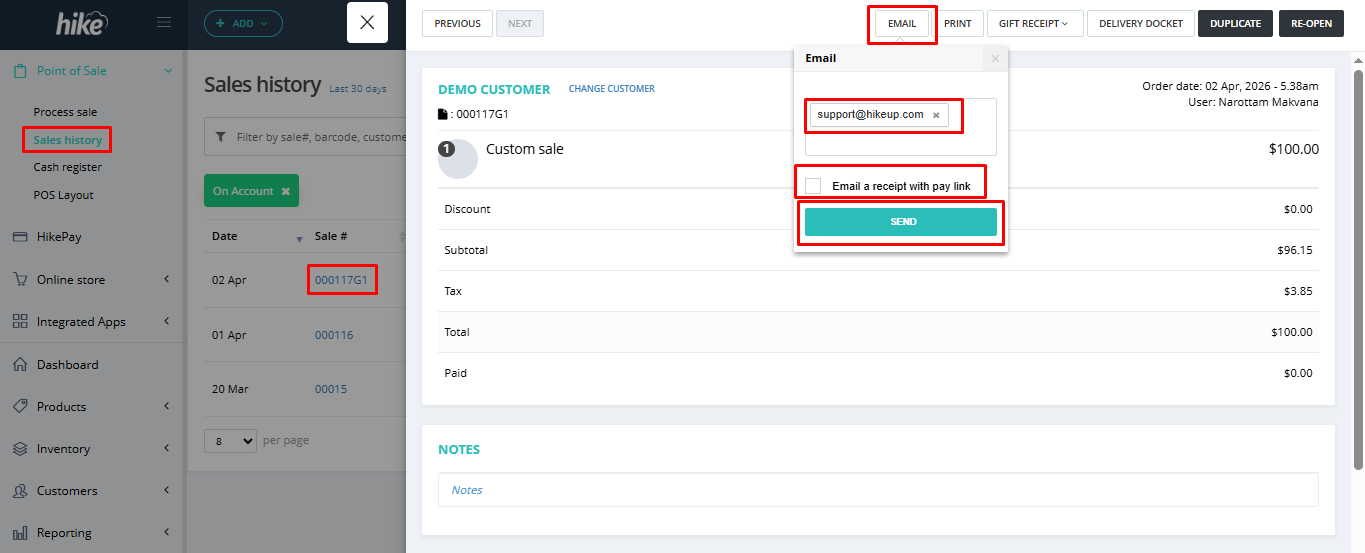Open sale number 000116
This screenshot has width=1365, height=553.
[x=334, y=335]
